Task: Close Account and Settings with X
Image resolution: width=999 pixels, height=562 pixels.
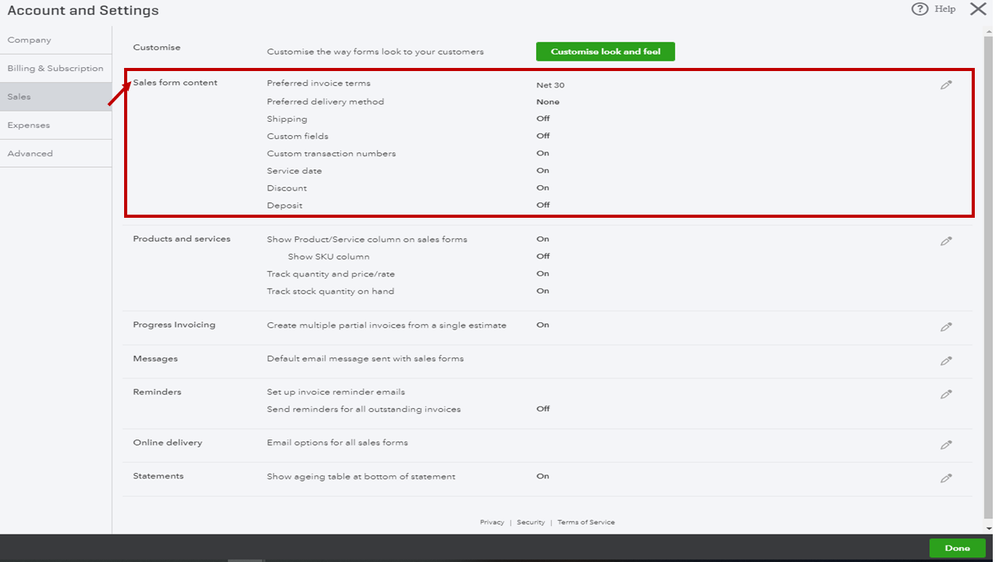Action: click(978, 9)
